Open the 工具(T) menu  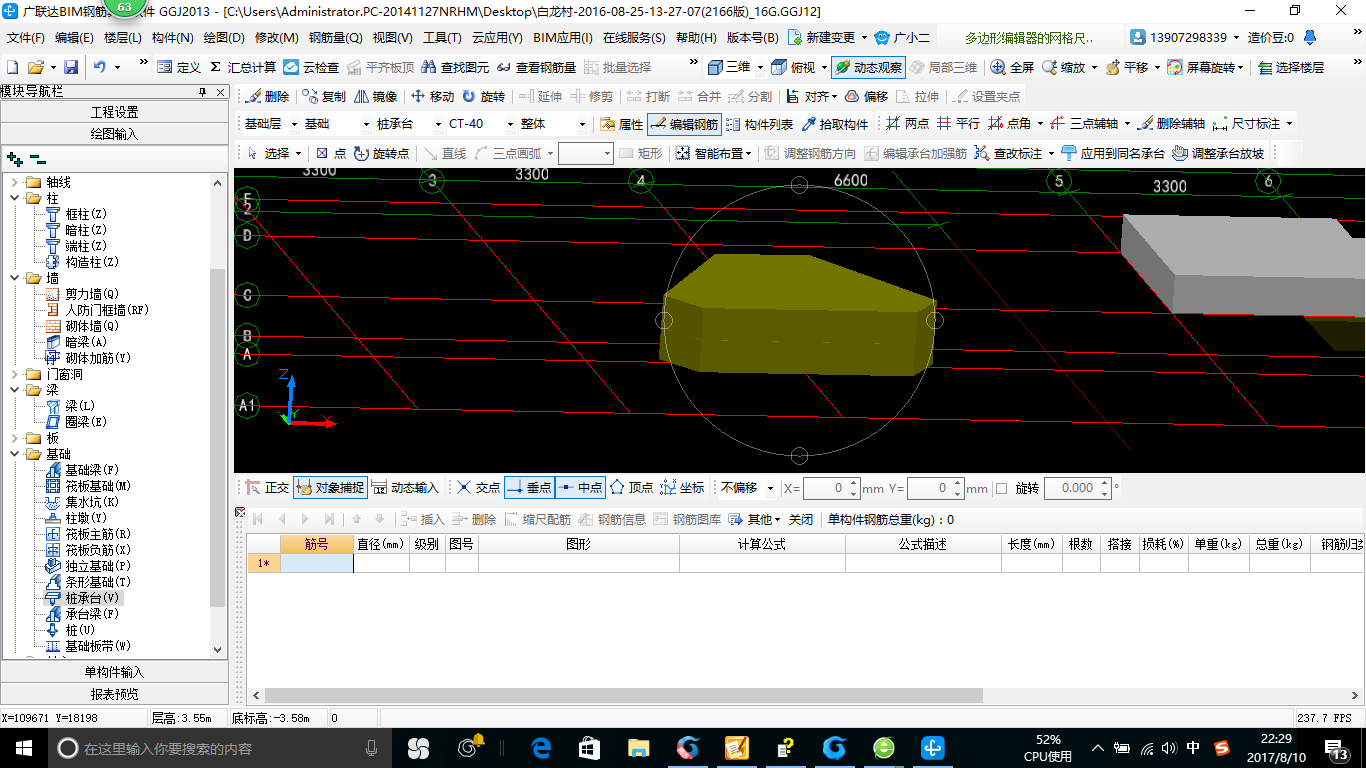(x=442, y=38)
